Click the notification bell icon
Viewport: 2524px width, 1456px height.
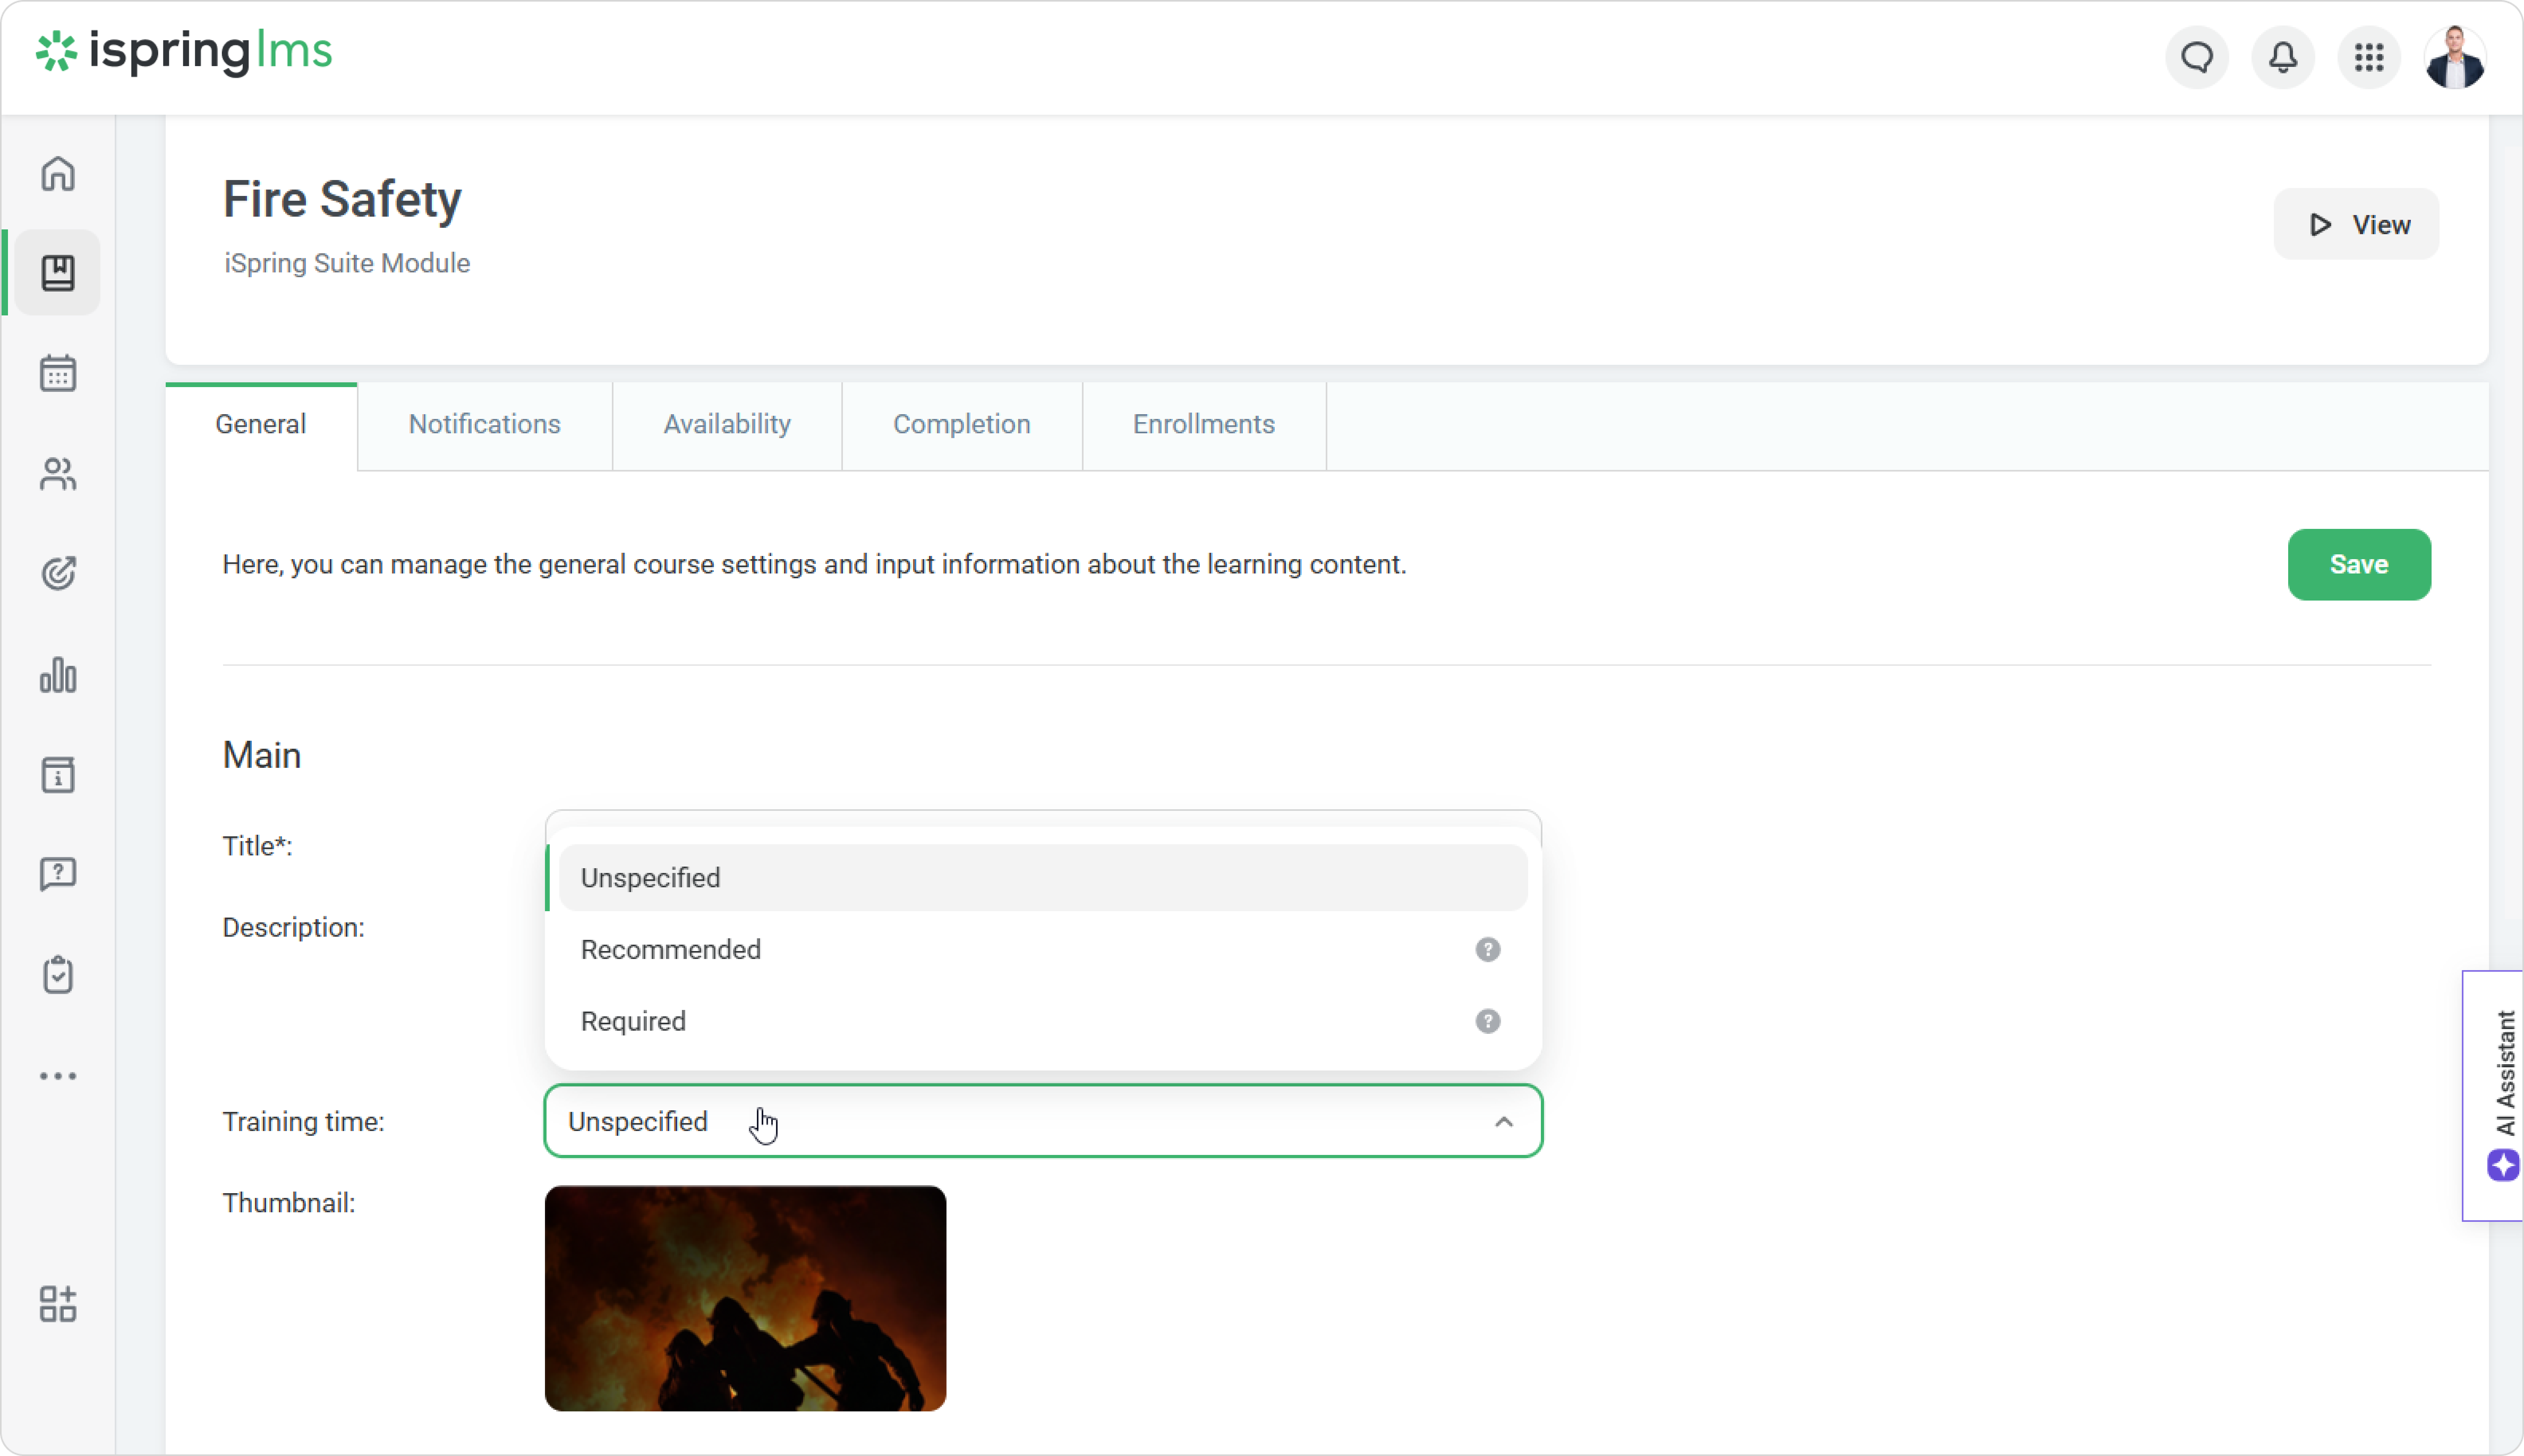[2282, 58]
